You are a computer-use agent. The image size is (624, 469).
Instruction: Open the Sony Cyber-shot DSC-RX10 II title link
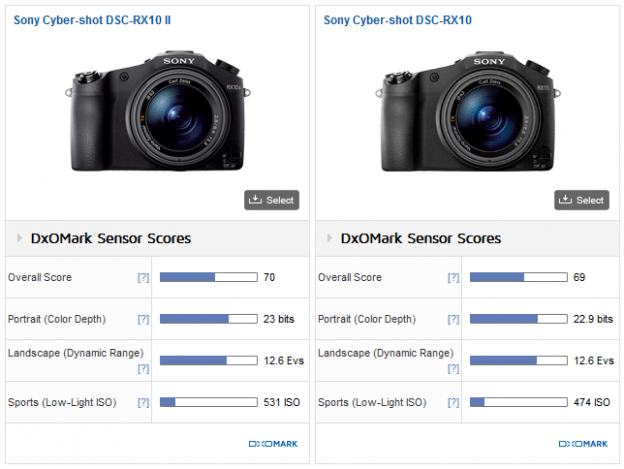point(92,20)
